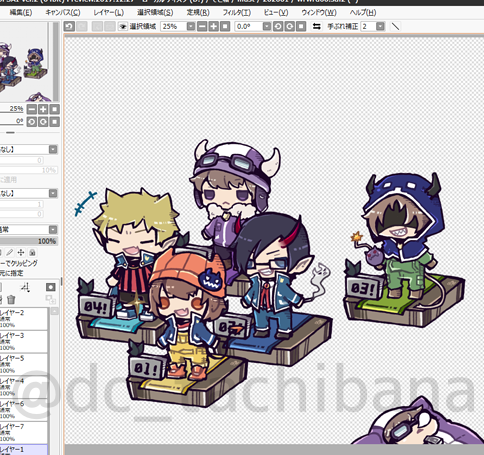
Task: Rotate canvas counterclockwise from toolbar
Action: click(278, 26)
